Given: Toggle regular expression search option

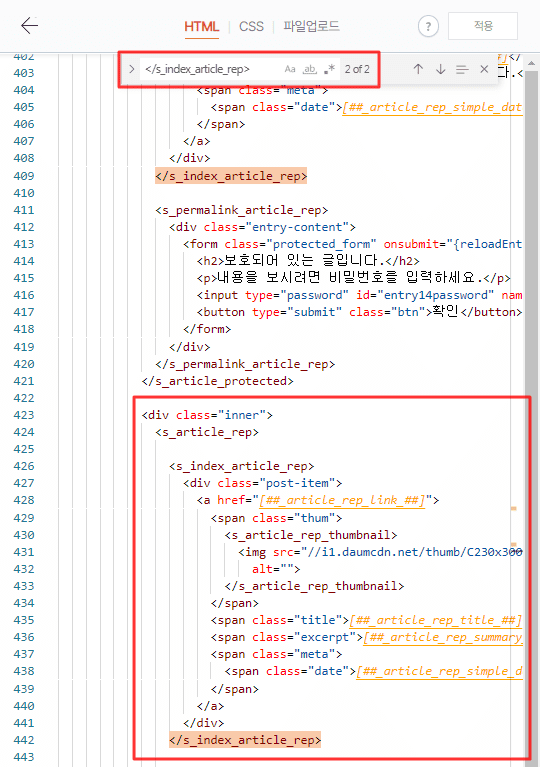Looking at the screenshot, I should (x=329, y=69).
